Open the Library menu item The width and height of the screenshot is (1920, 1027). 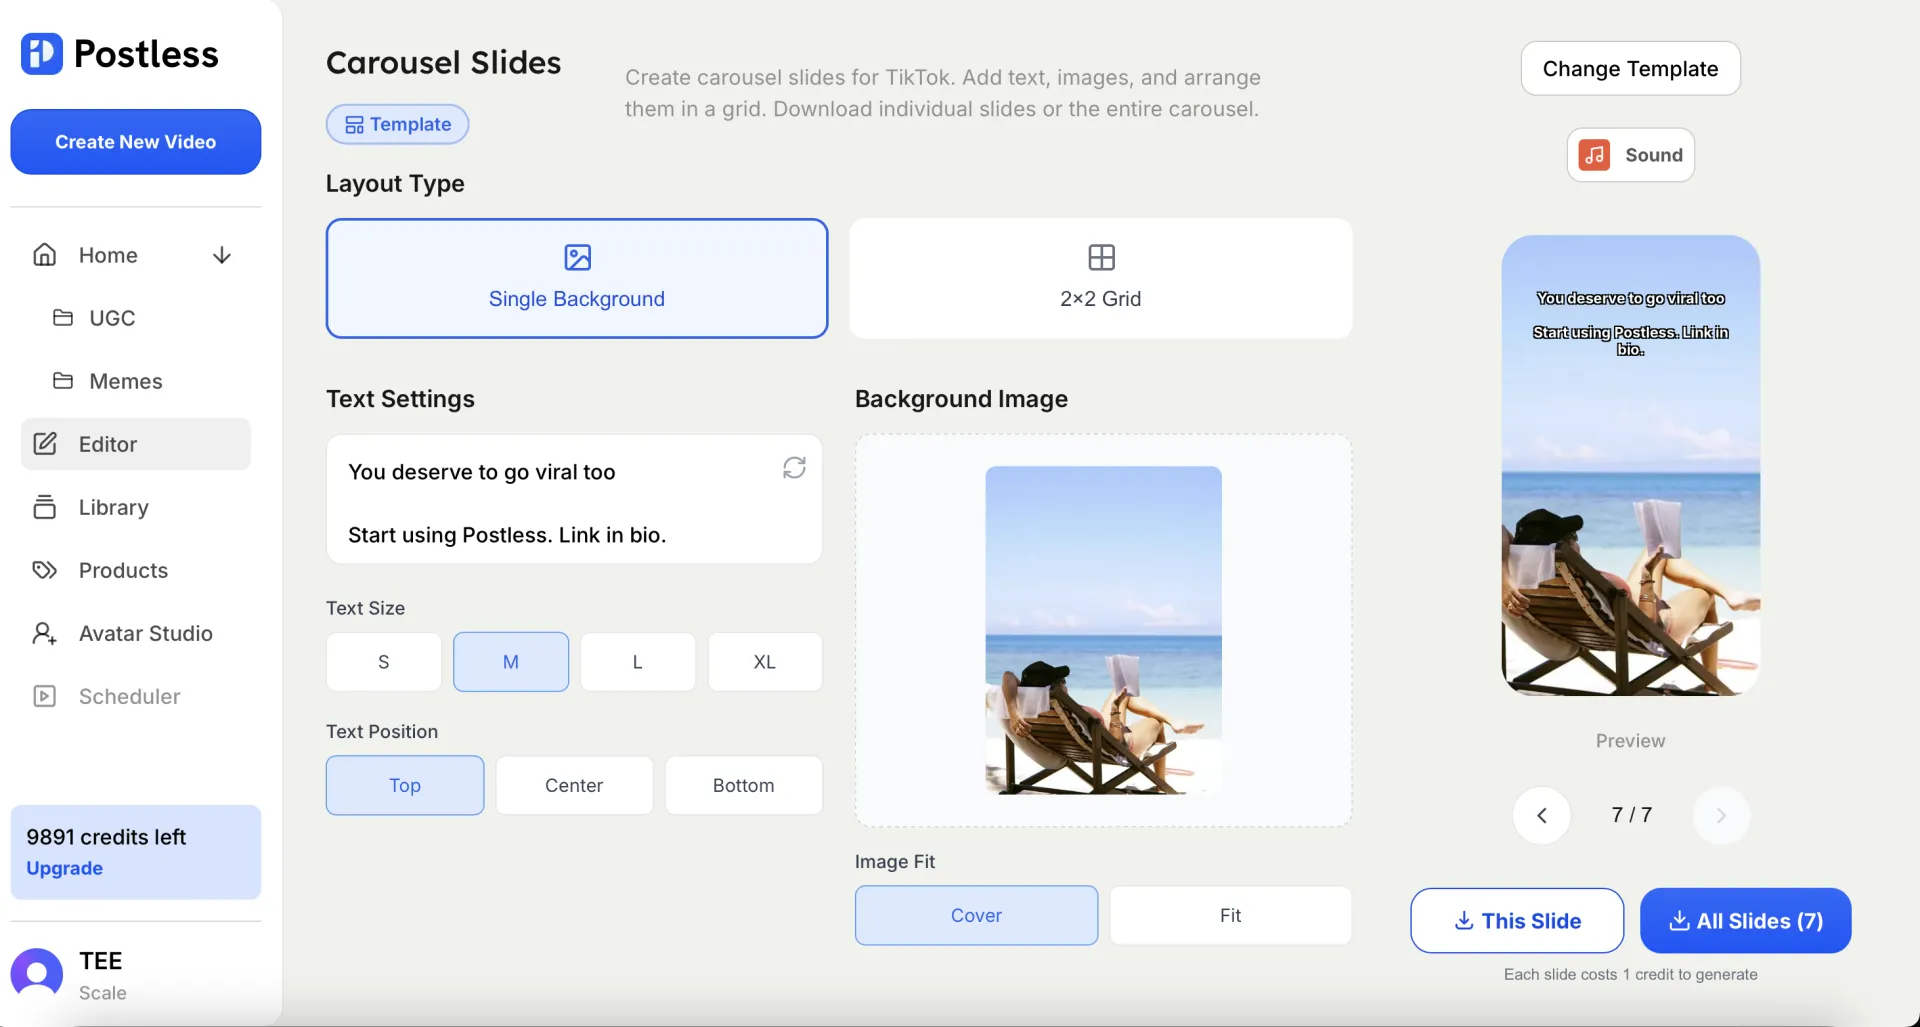pos(113,507)
